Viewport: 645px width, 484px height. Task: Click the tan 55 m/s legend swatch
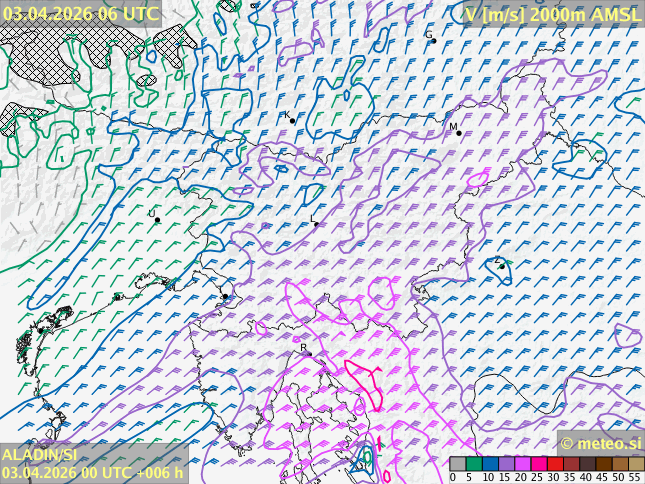click(636, 464)
